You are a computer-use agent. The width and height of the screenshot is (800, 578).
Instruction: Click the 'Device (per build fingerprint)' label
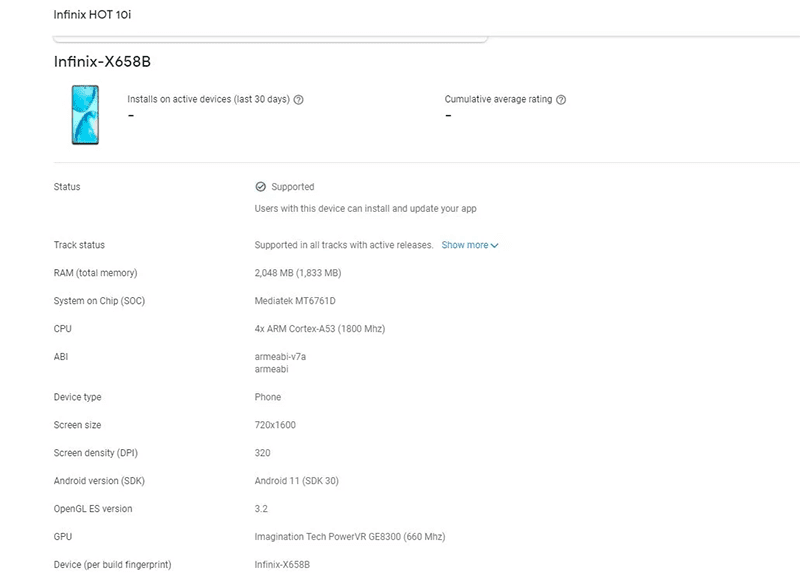(x=112, y=564)
